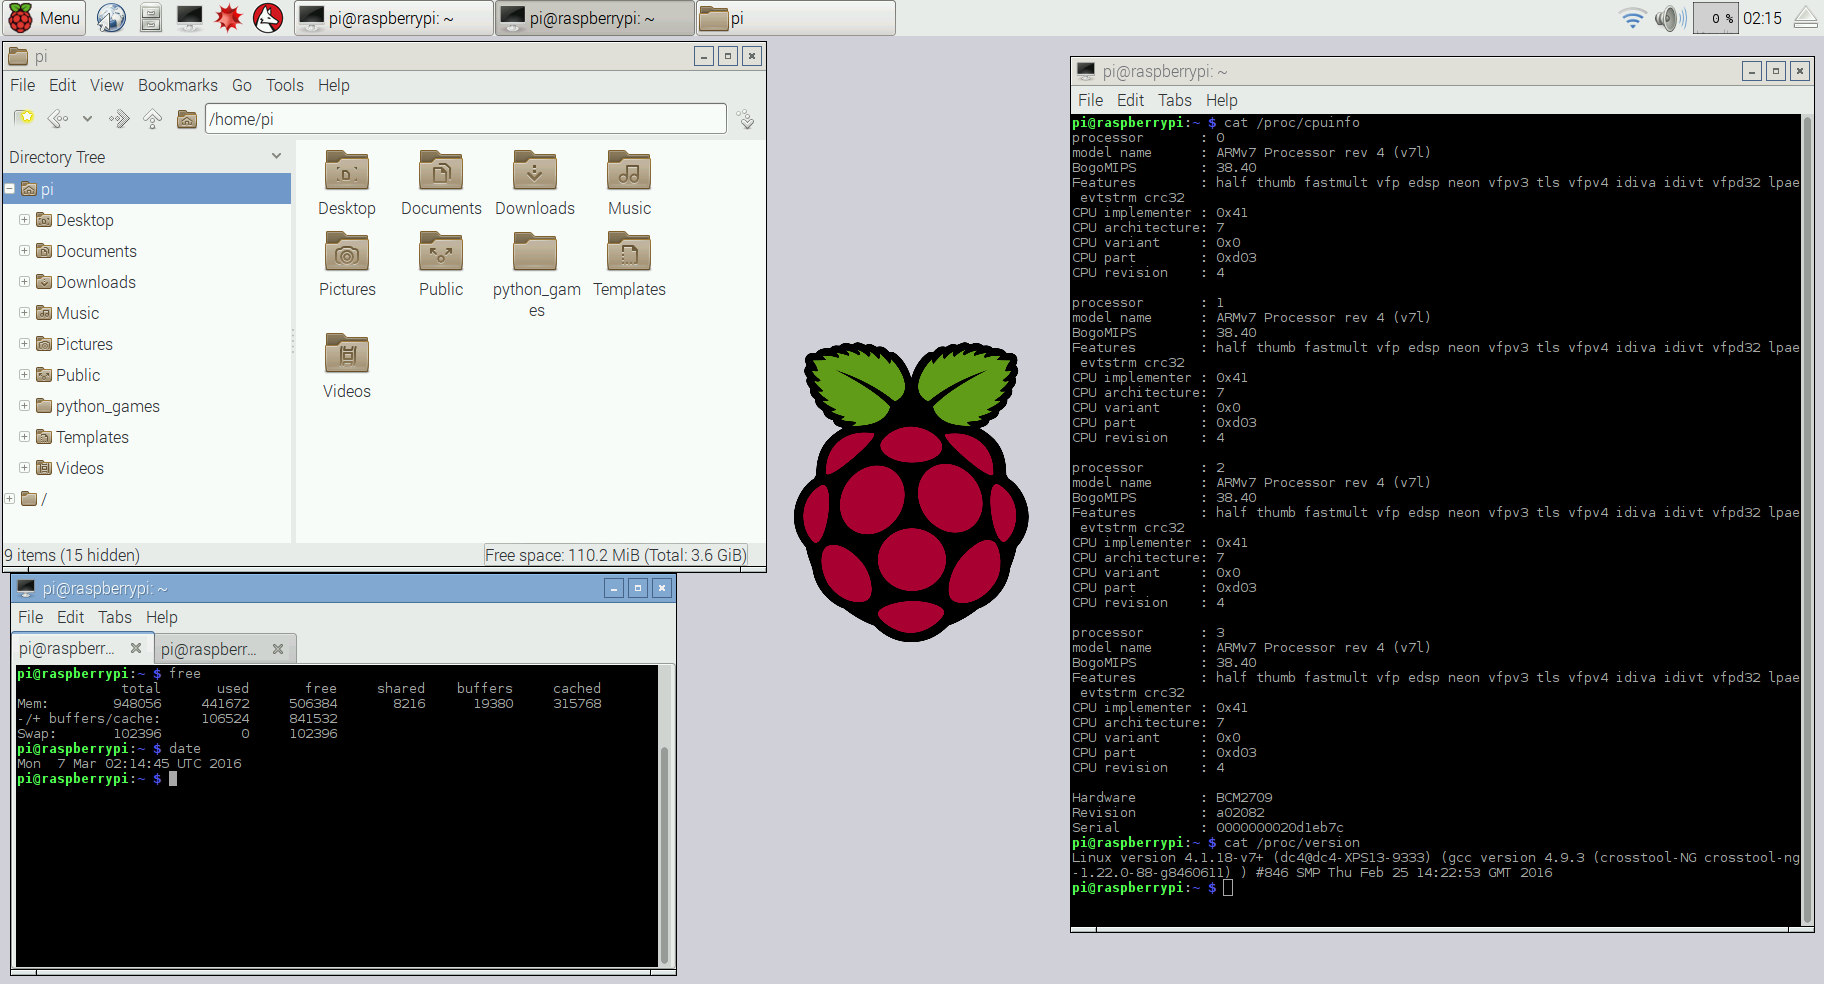1824x984 pixels.
Task: Open the Raspberry Pi Menu button
Action: coord(44,18)
